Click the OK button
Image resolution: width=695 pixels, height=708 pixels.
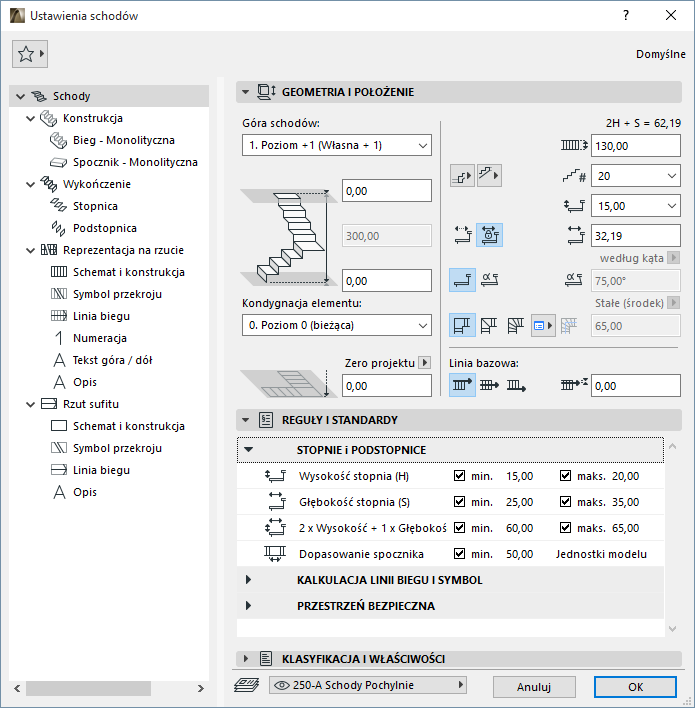tap(635, 687)
